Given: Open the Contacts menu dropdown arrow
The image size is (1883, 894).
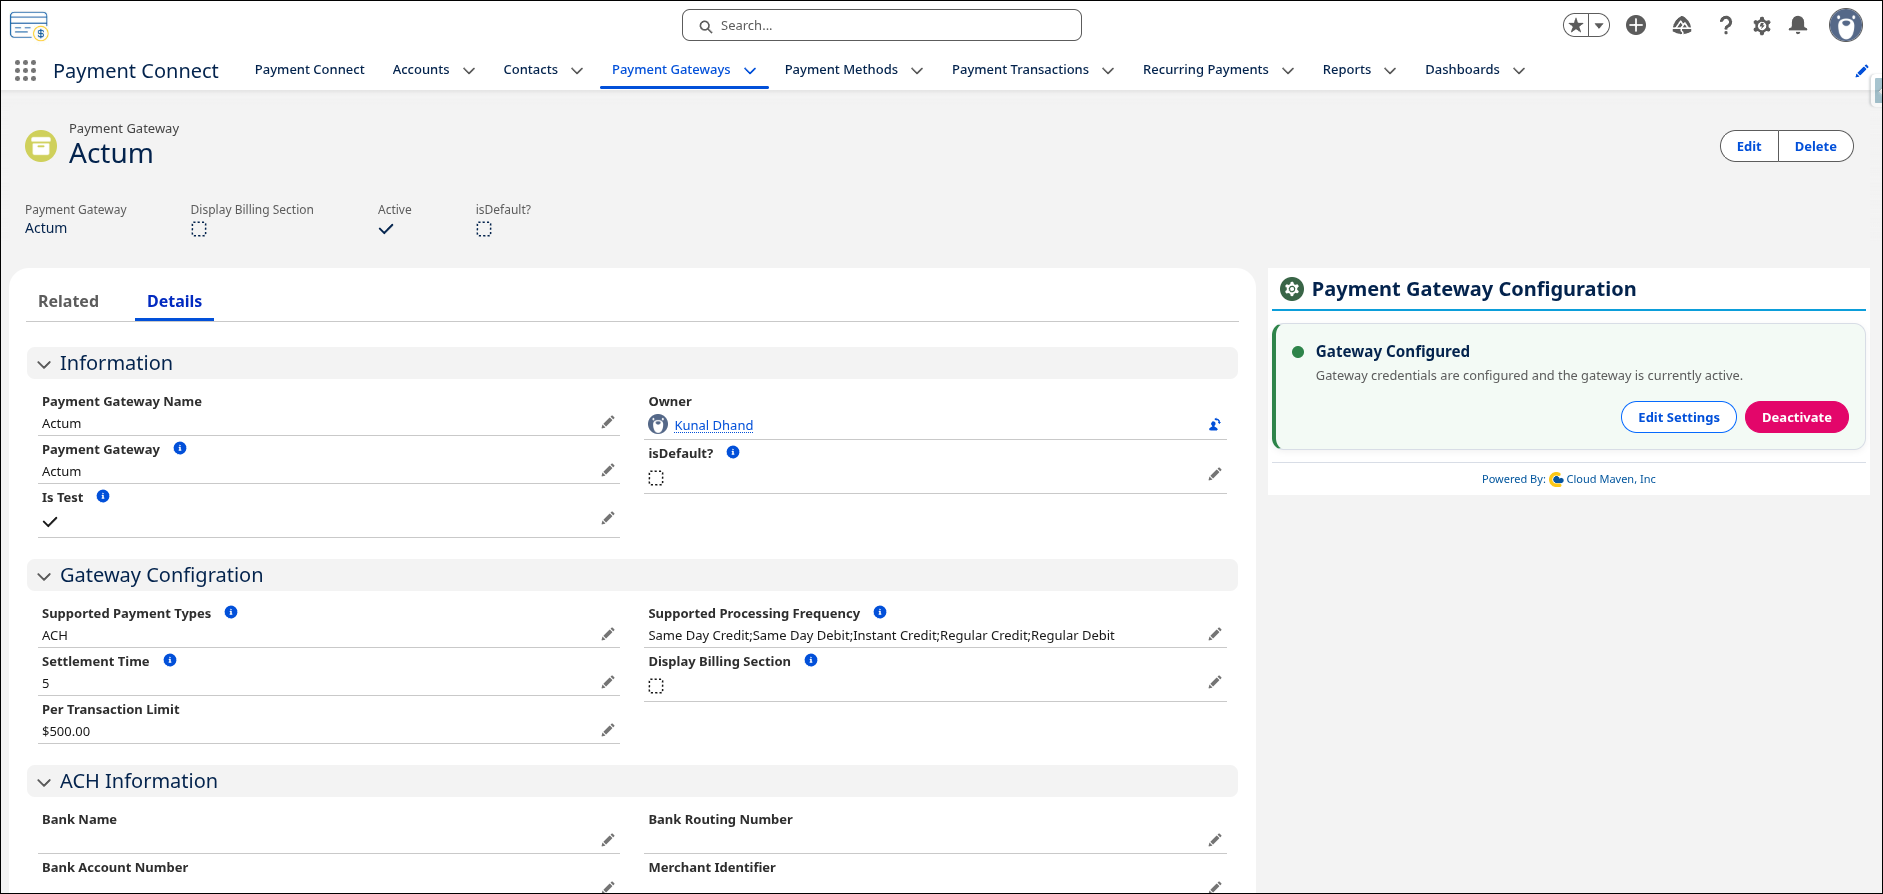Looking at the screenshot, I should [577, 70].
